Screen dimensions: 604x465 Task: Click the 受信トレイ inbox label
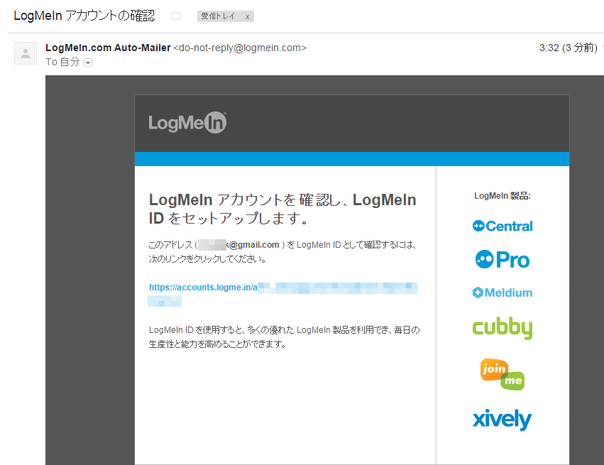pyautogui.click(x=218, y=16)
